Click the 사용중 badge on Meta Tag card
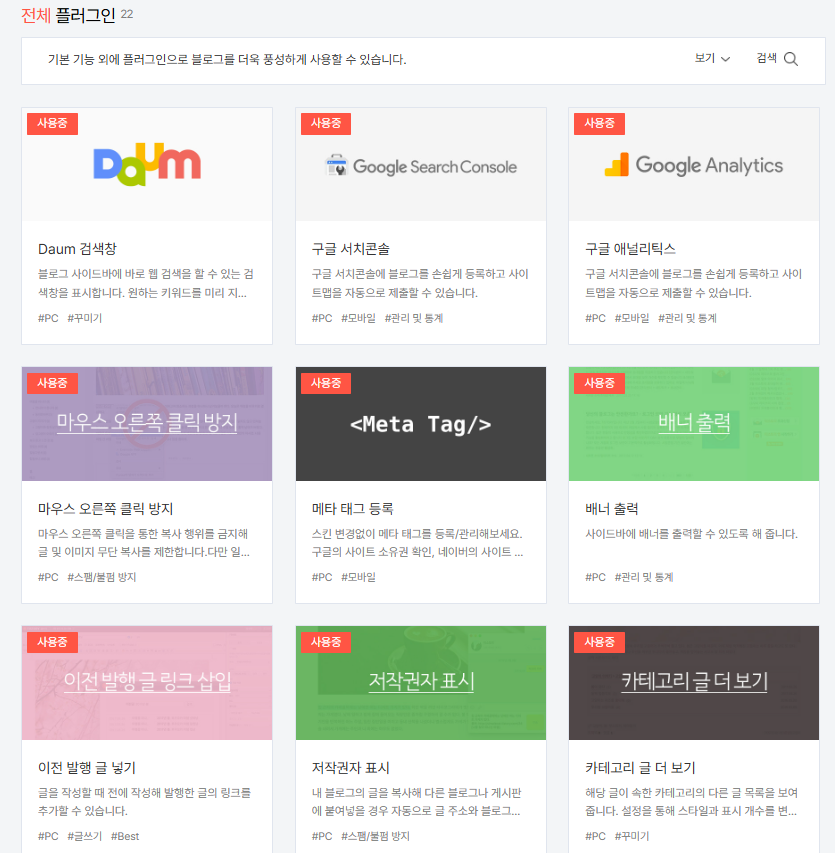 [326, 383]
